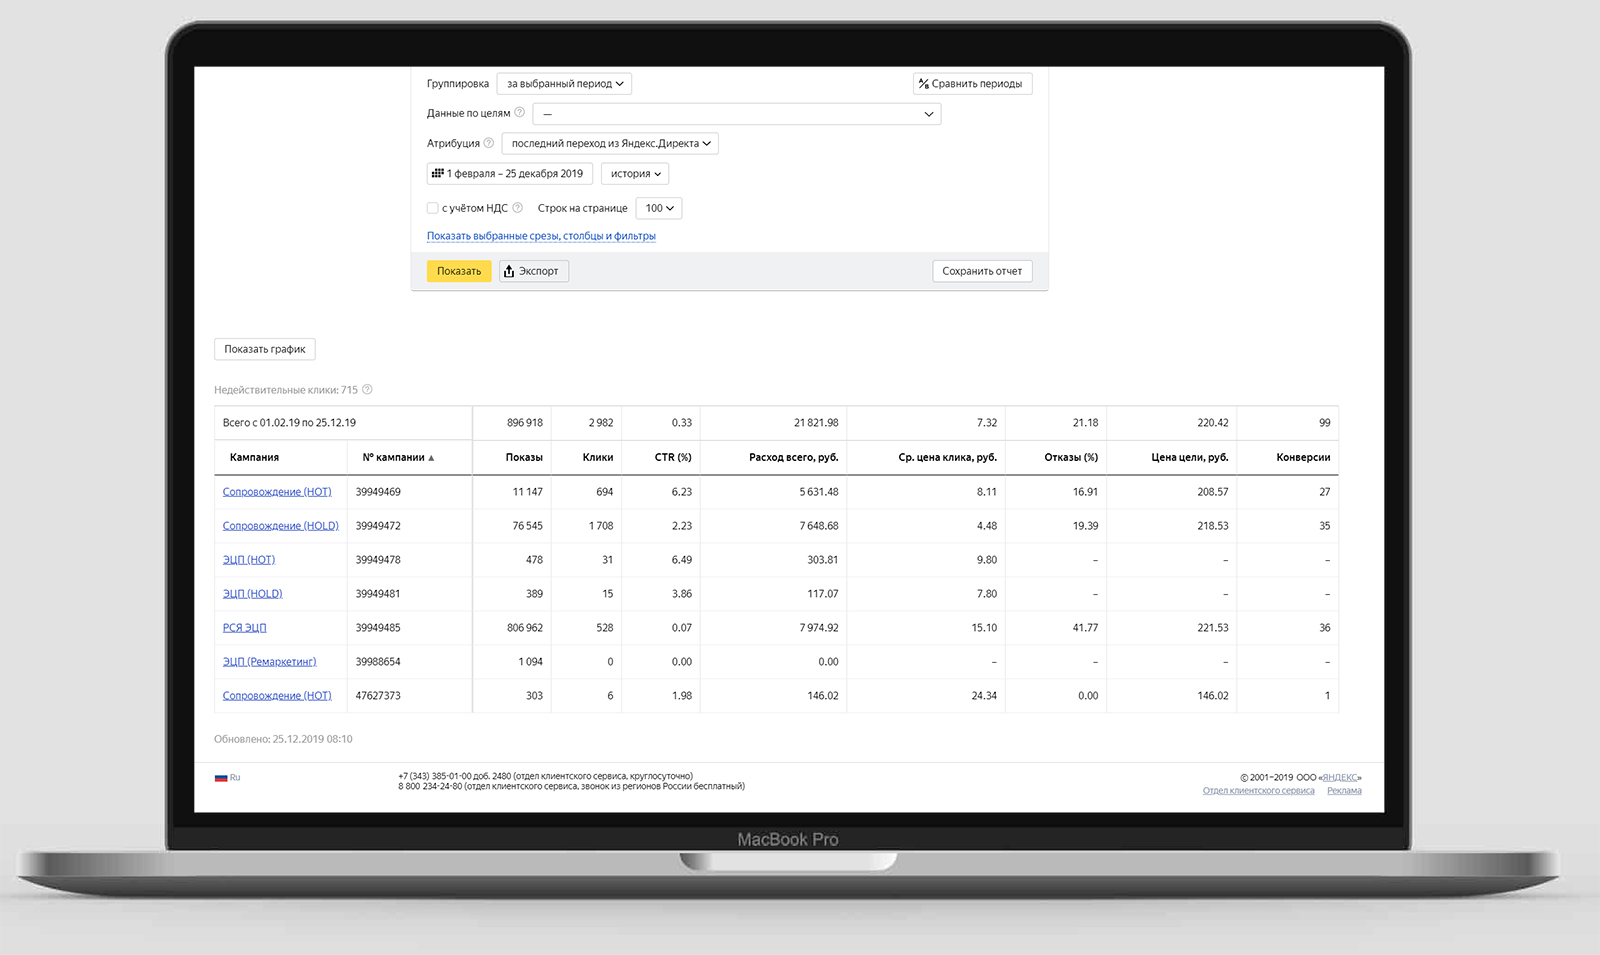Screen dimensions: 1600x955
Task: Enable с учётом НДС checkbox
Action: [x=433, y=208]
